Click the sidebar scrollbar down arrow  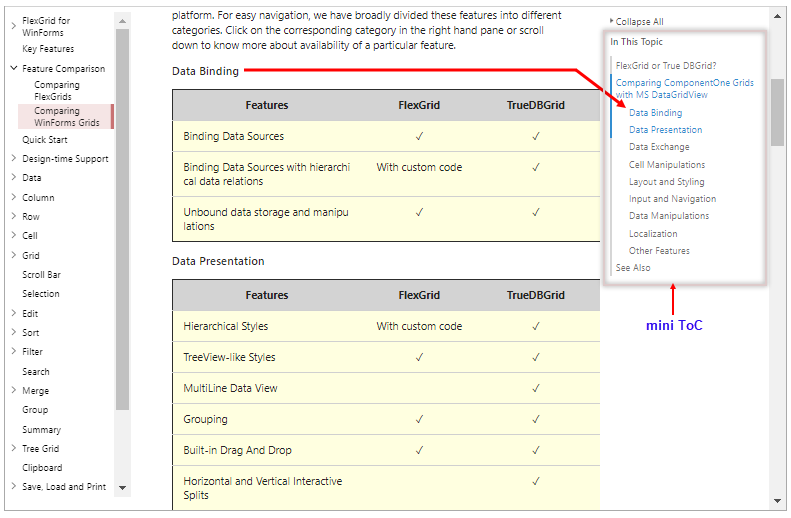[x=122, y=488]
